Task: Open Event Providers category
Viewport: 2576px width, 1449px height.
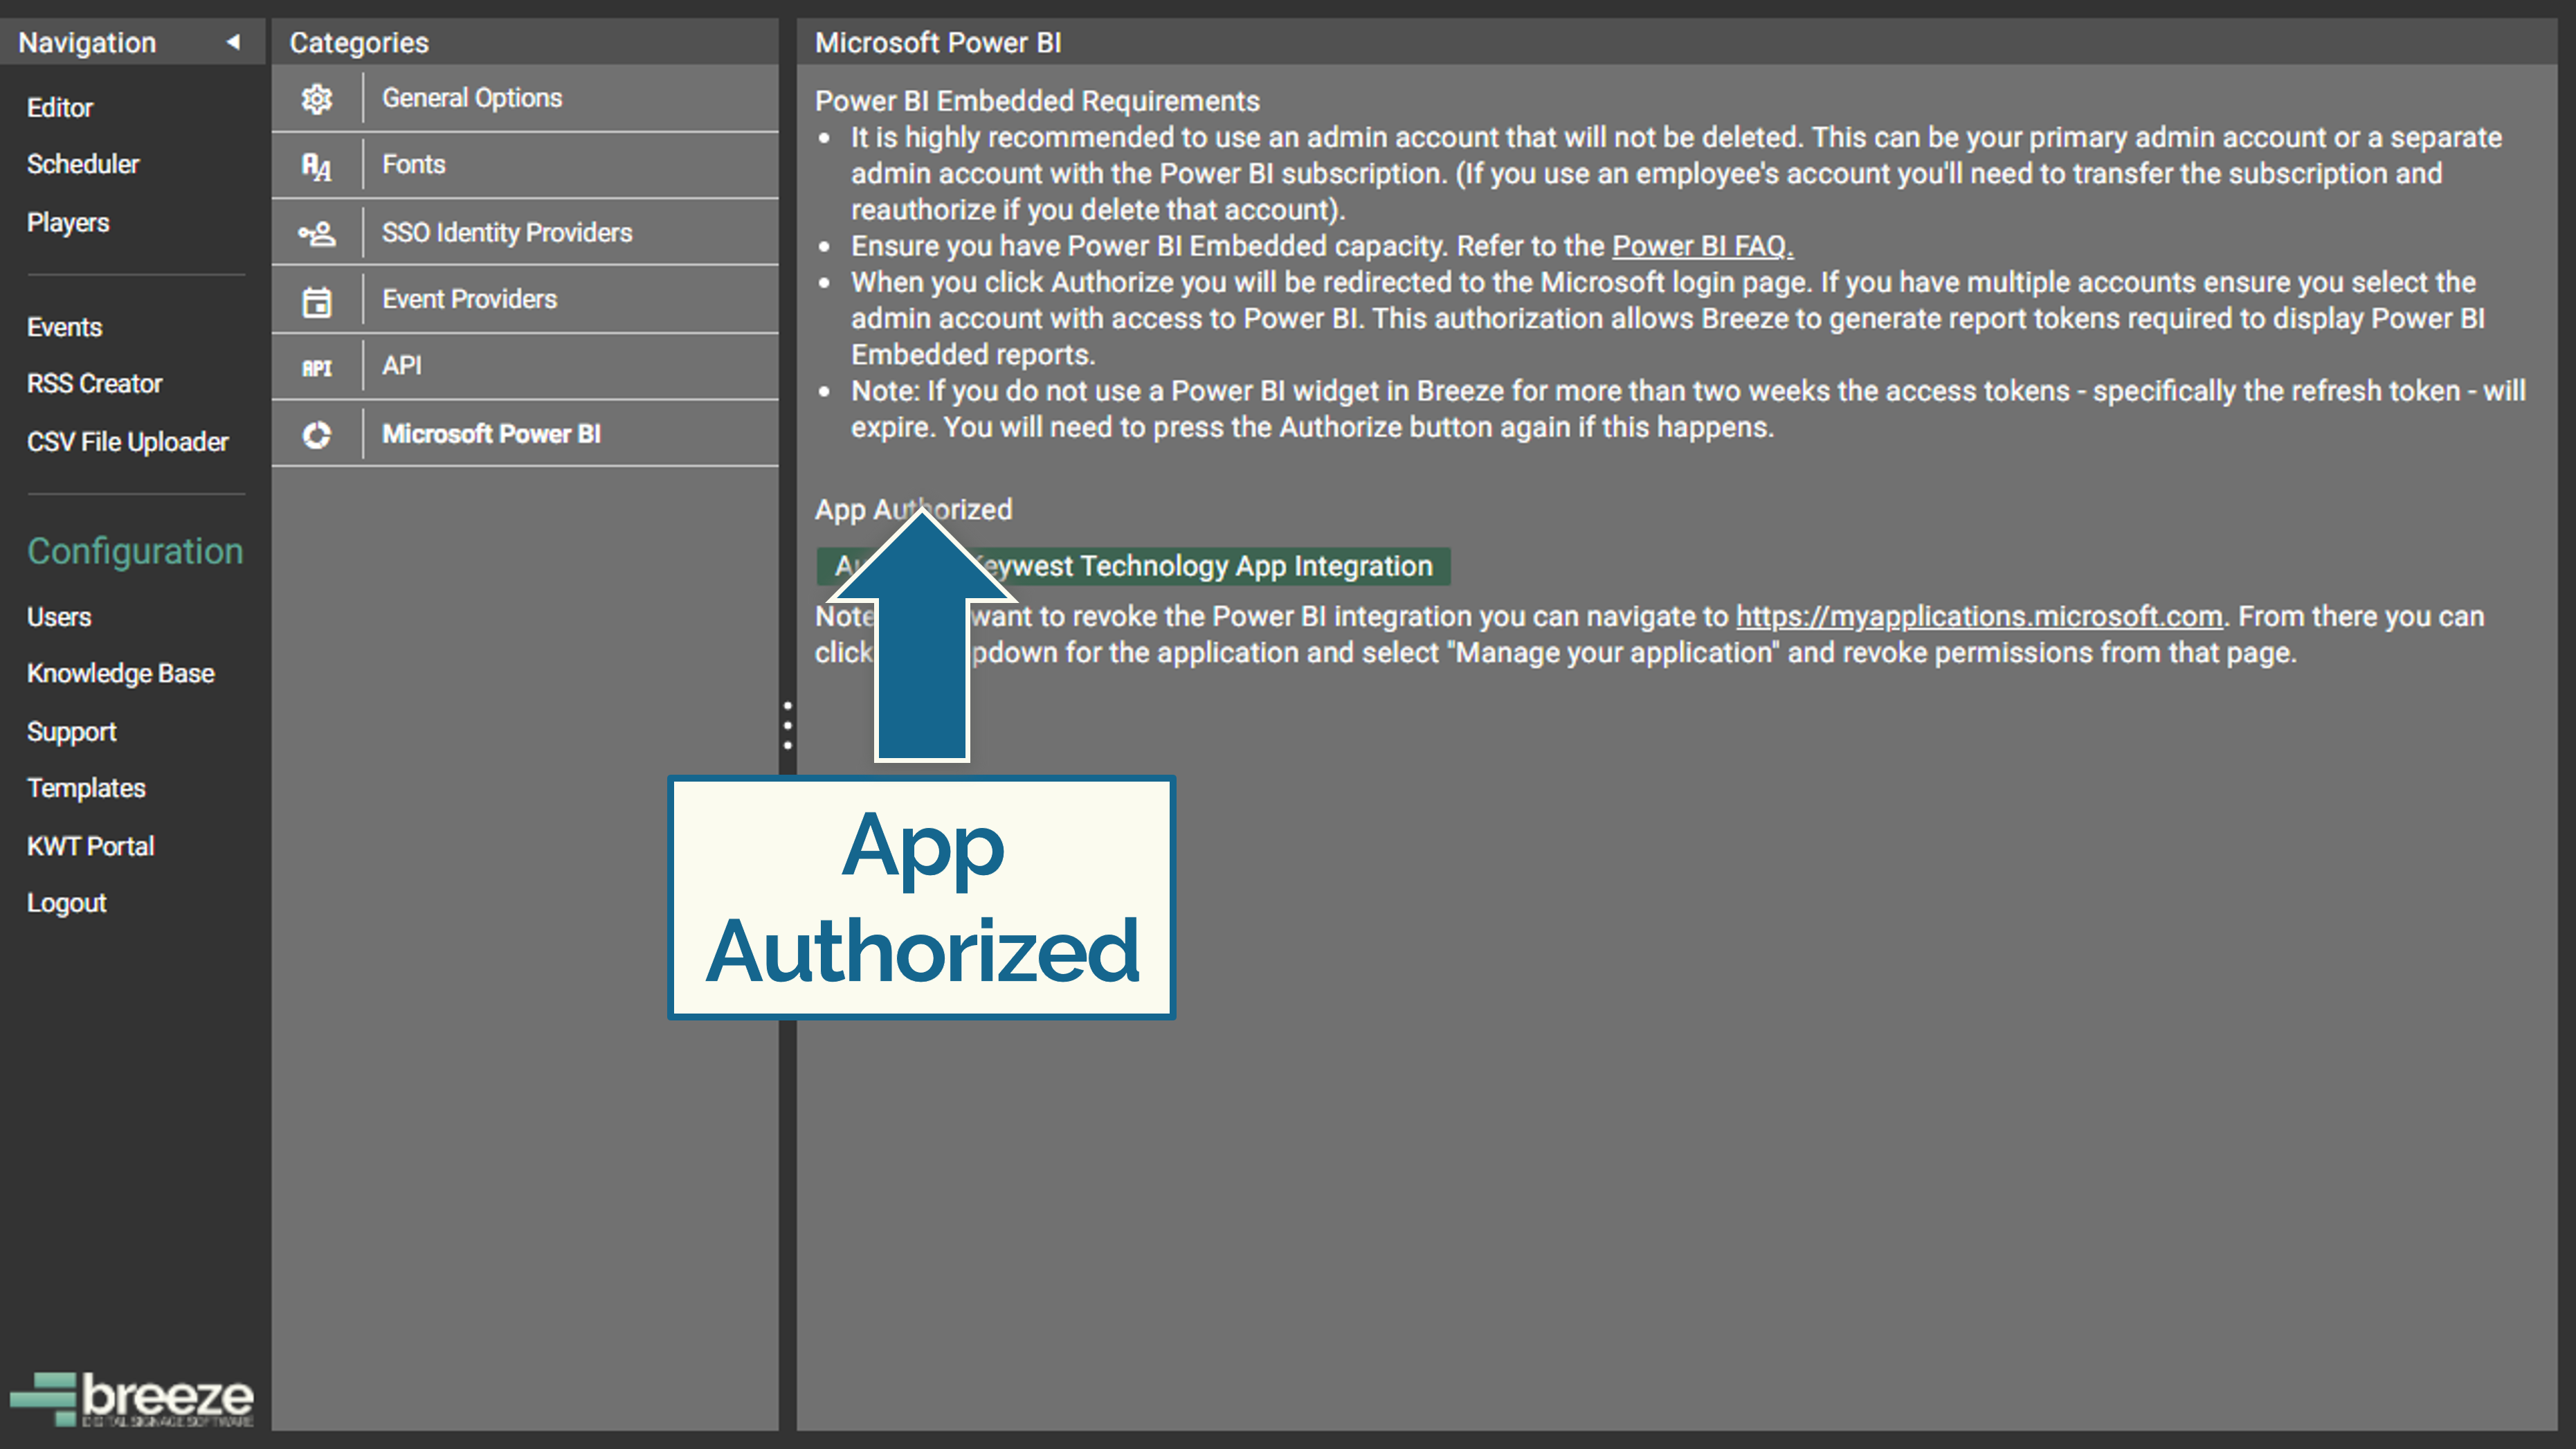Action: pos(524,299)
